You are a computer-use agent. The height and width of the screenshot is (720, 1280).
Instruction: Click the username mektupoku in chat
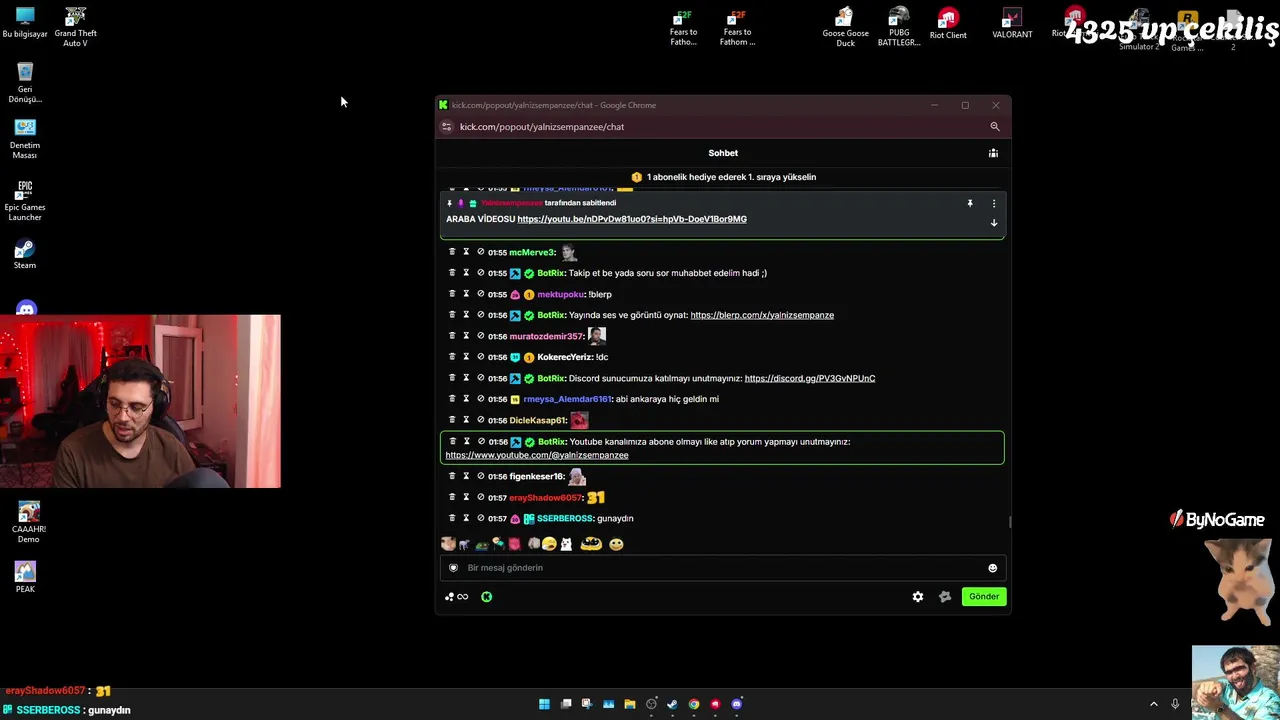560,294
